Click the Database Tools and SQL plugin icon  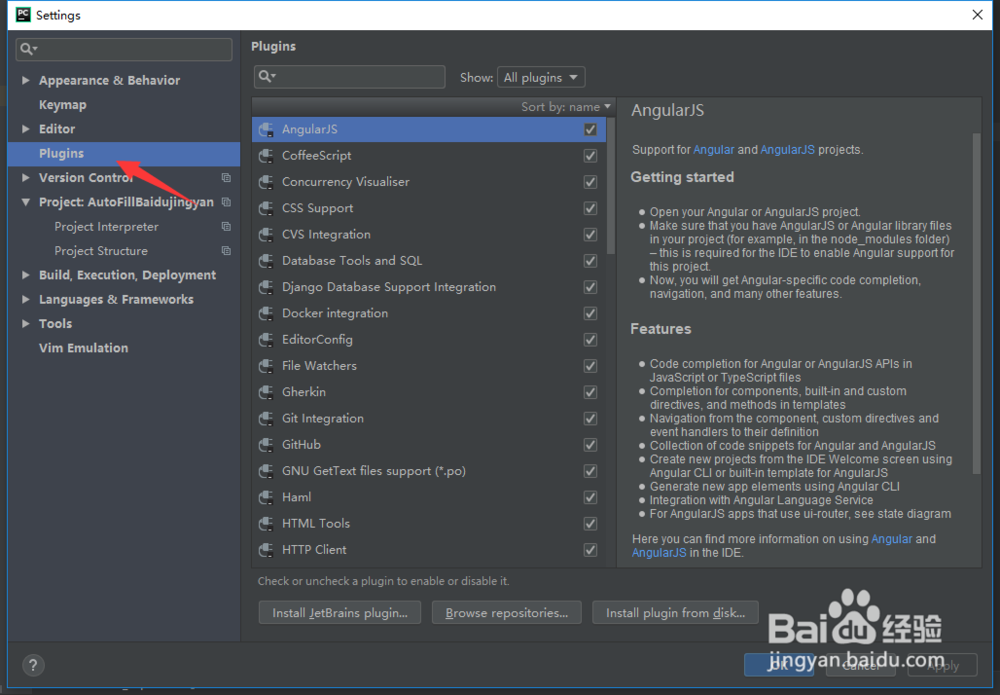click(266, 261)
